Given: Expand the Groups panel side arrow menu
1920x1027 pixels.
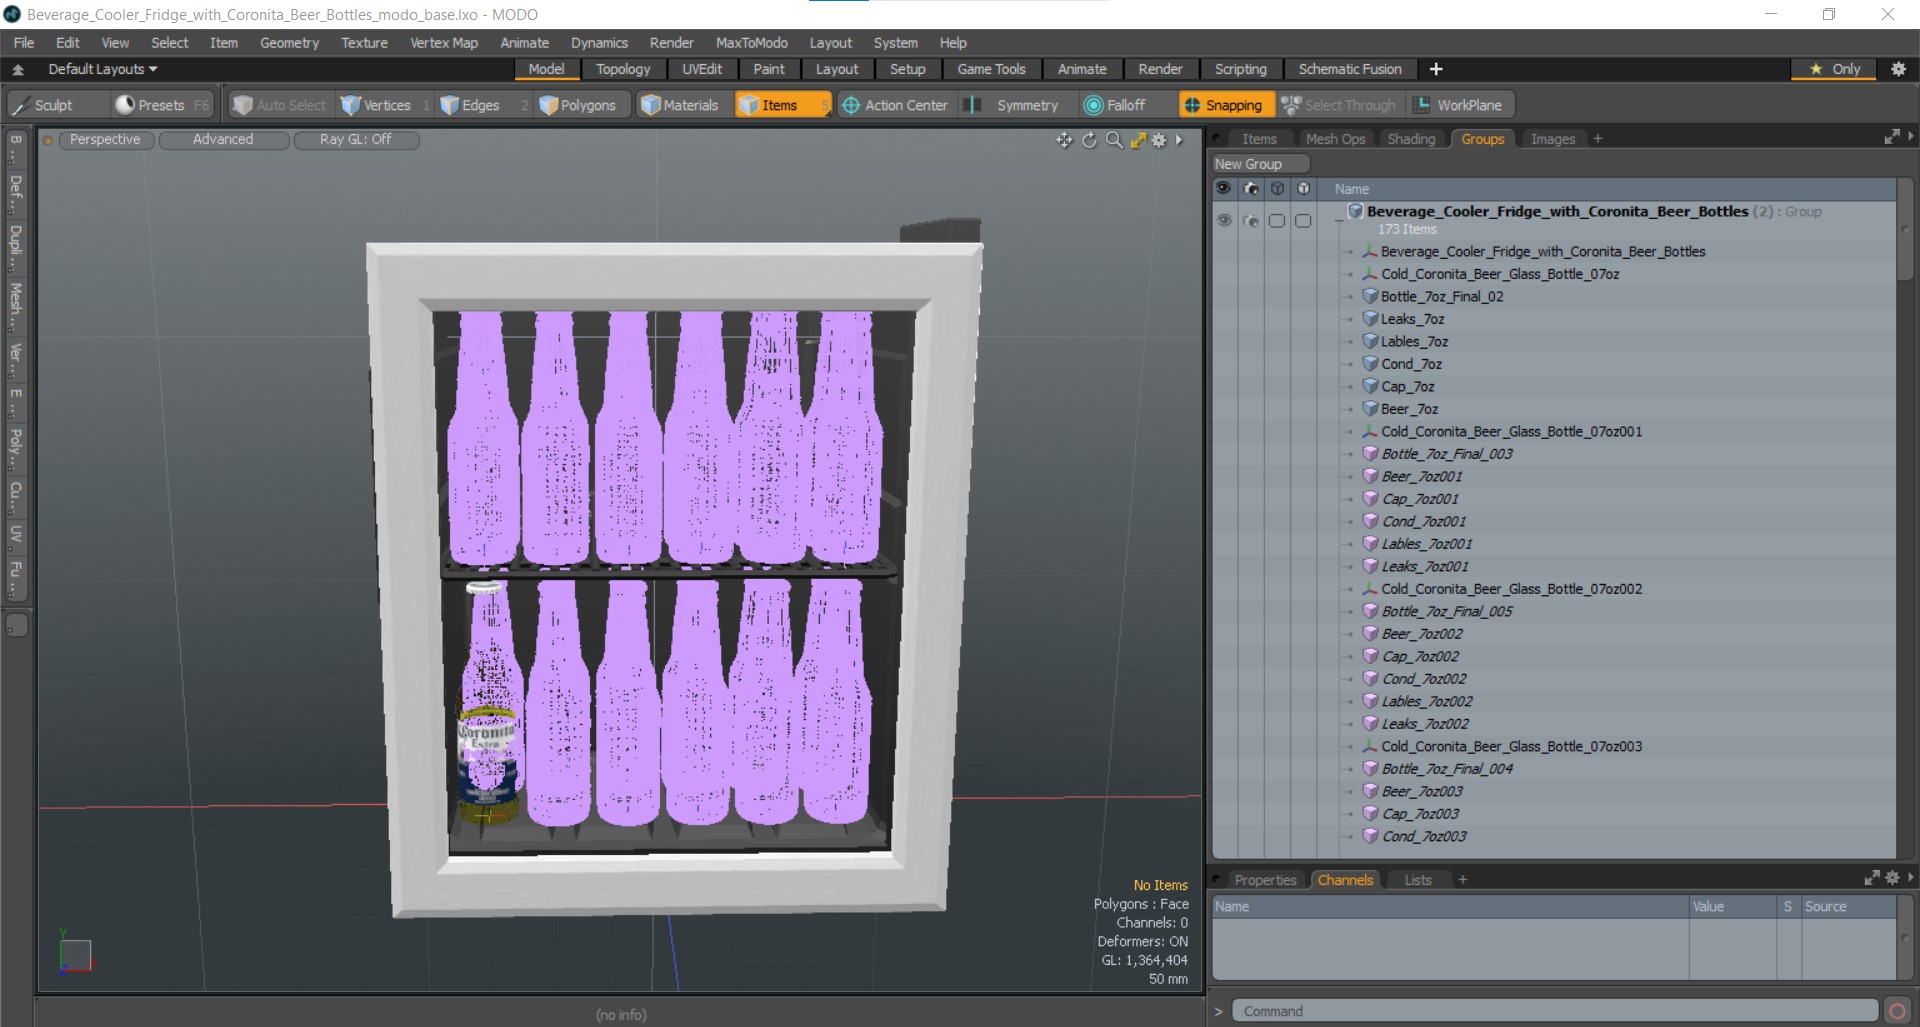Looking at the screenshot, I should click(x=1911, y=136).
